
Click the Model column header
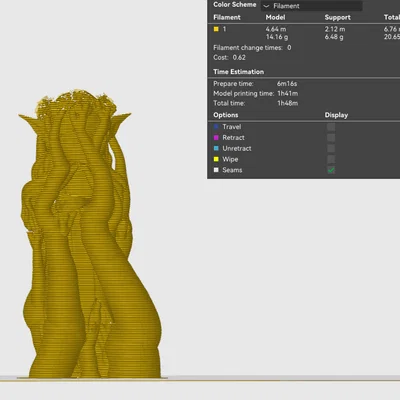(x=275, y=17)
